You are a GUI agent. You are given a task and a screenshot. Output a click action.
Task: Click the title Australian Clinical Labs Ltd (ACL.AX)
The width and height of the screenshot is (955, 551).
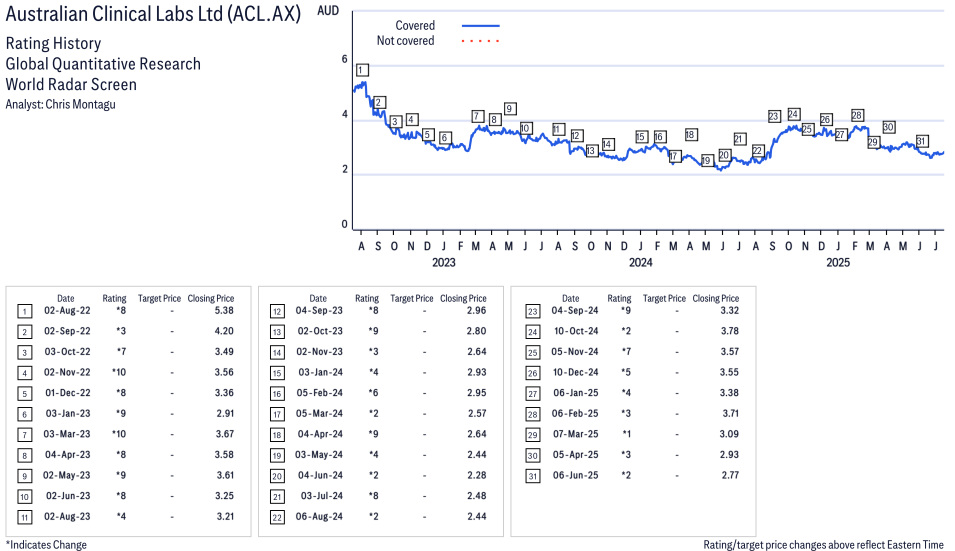(x=153, y=14)
